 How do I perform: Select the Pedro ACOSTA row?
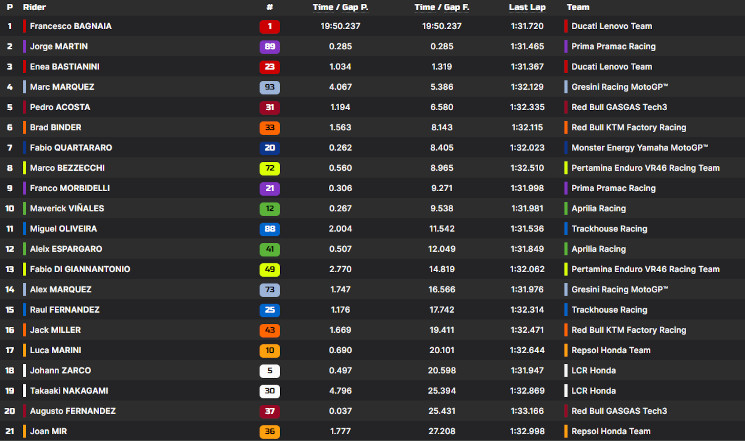click(x=372, y=107)
